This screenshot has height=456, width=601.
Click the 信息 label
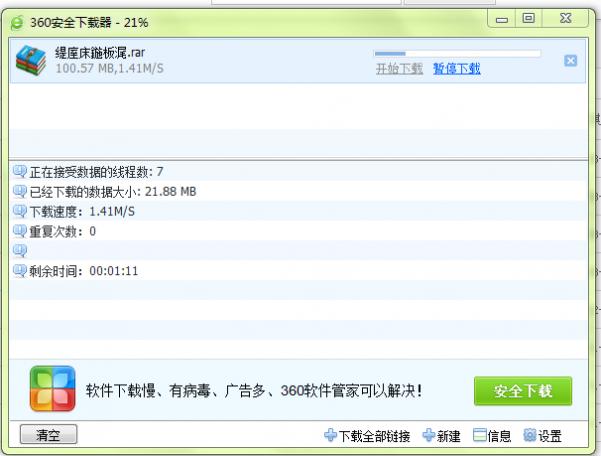click(x=499, y=436)
